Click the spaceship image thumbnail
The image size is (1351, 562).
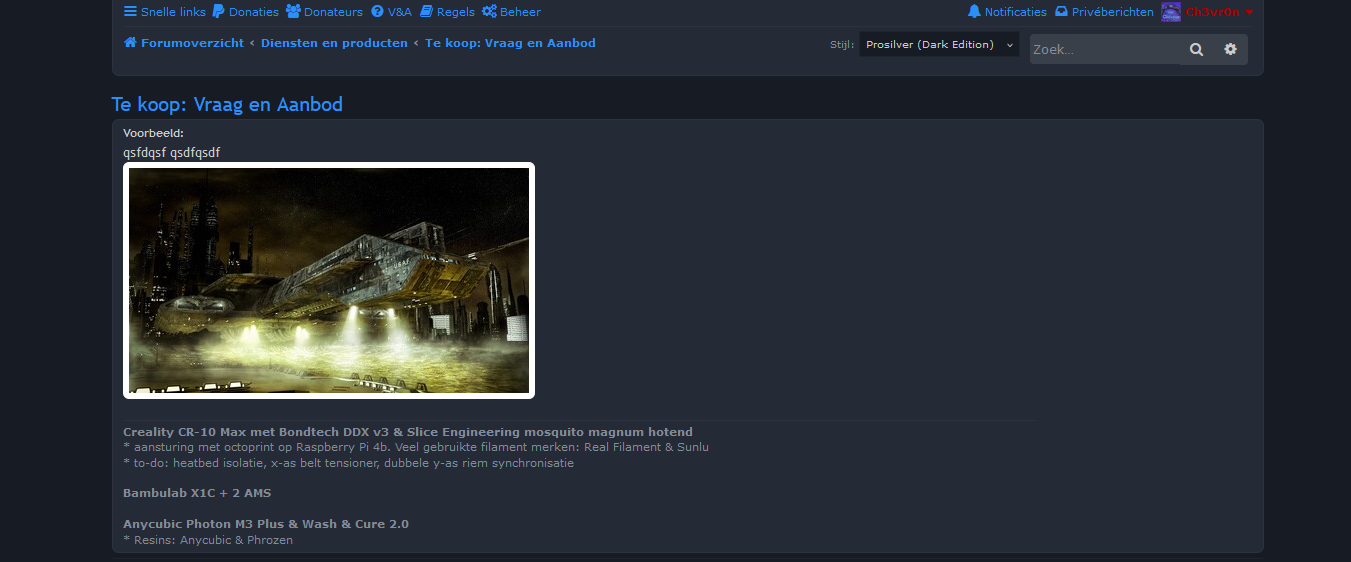[x=329, y=280]
